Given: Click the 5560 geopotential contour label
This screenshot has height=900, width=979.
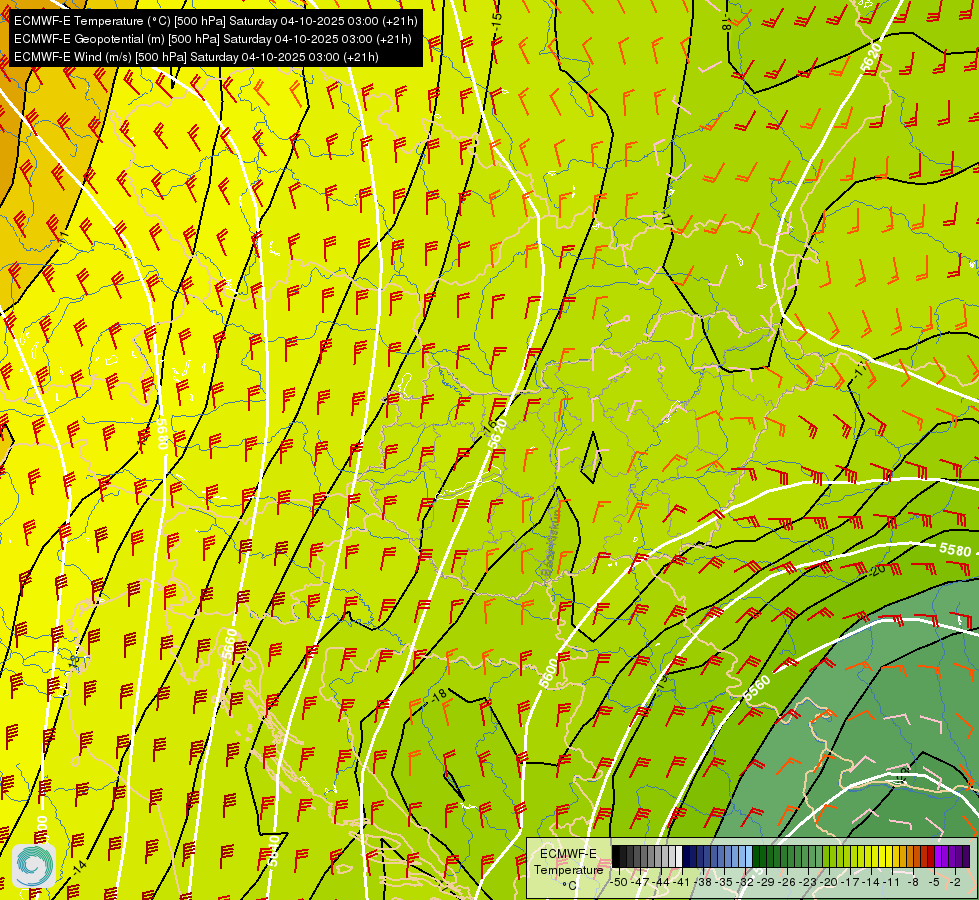Looking at the screenshot, I should (757, 688).
